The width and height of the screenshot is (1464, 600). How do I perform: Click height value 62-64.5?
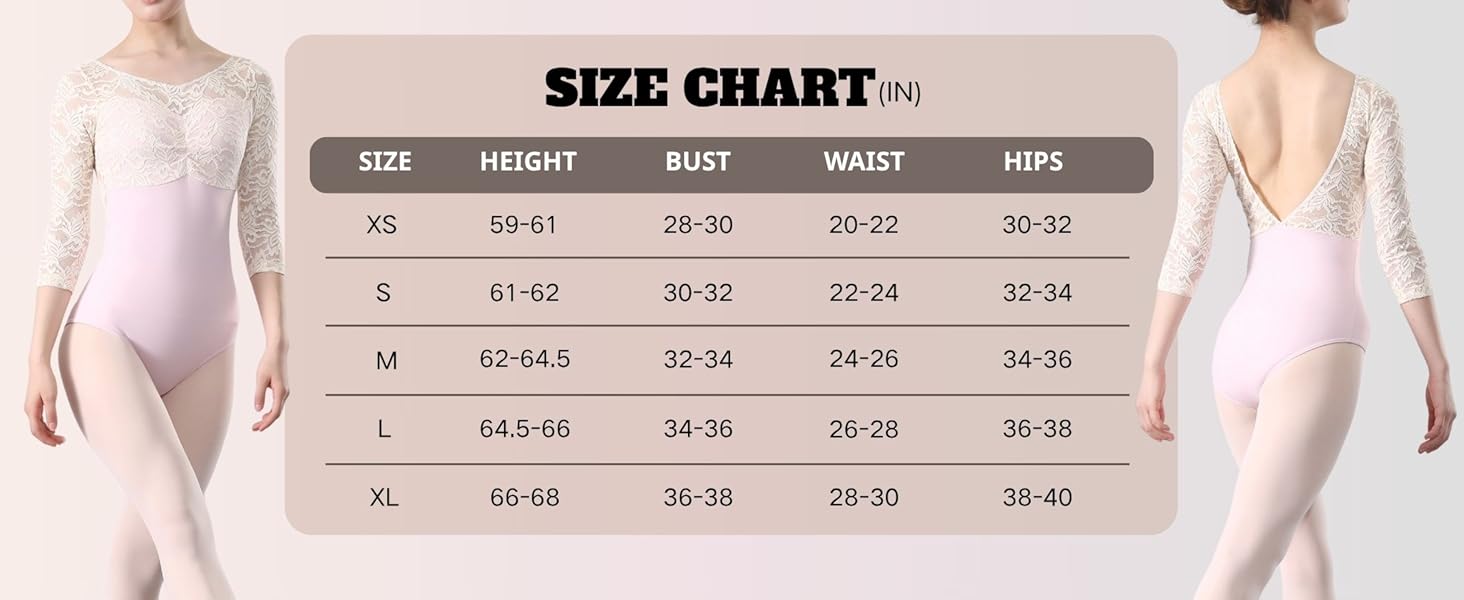click(x=525, y=359)
